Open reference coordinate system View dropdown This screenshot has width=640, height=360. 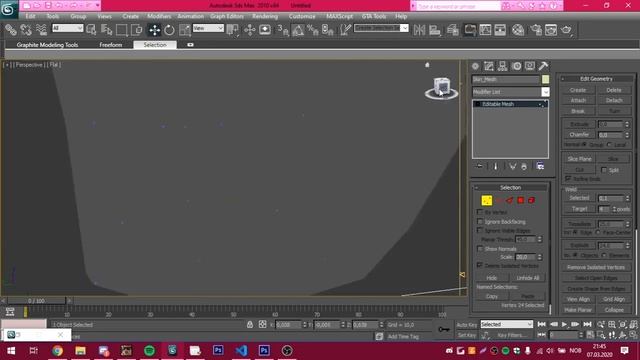coord(208,28)
